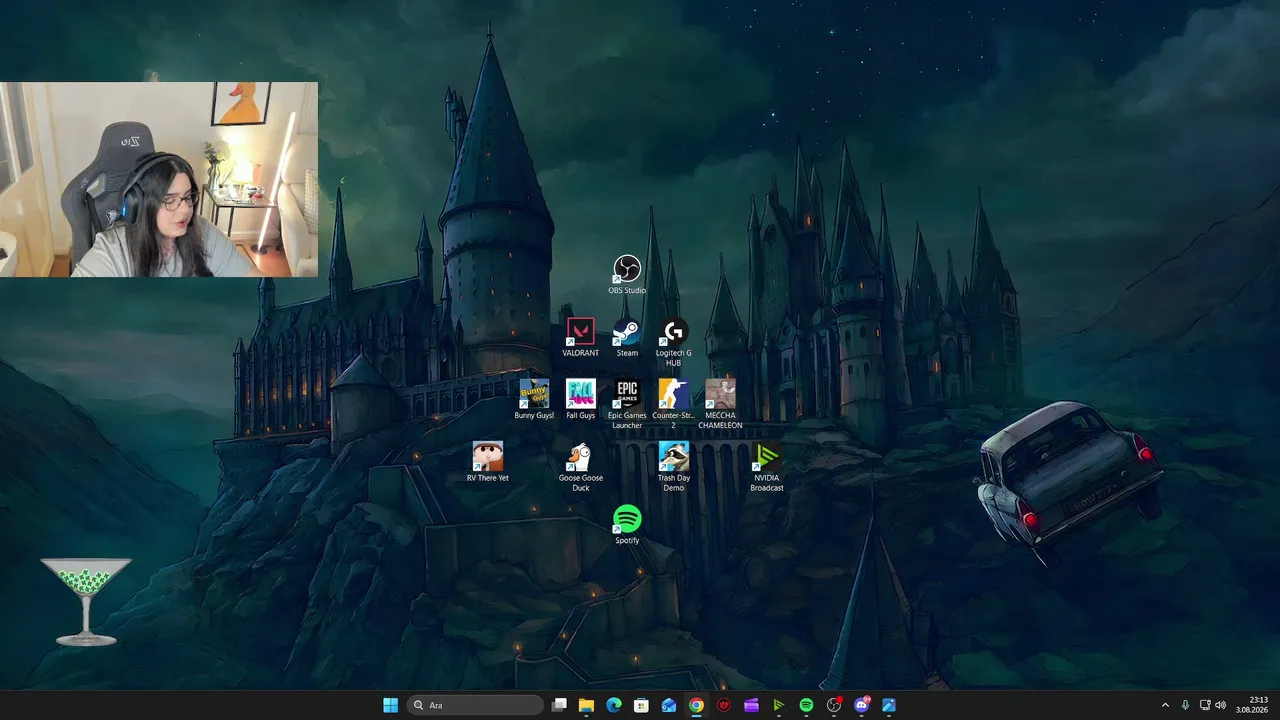Switch to OBS on the taskbar
The height and width of the screenshot is (720, 1280).
pos(834,705)
